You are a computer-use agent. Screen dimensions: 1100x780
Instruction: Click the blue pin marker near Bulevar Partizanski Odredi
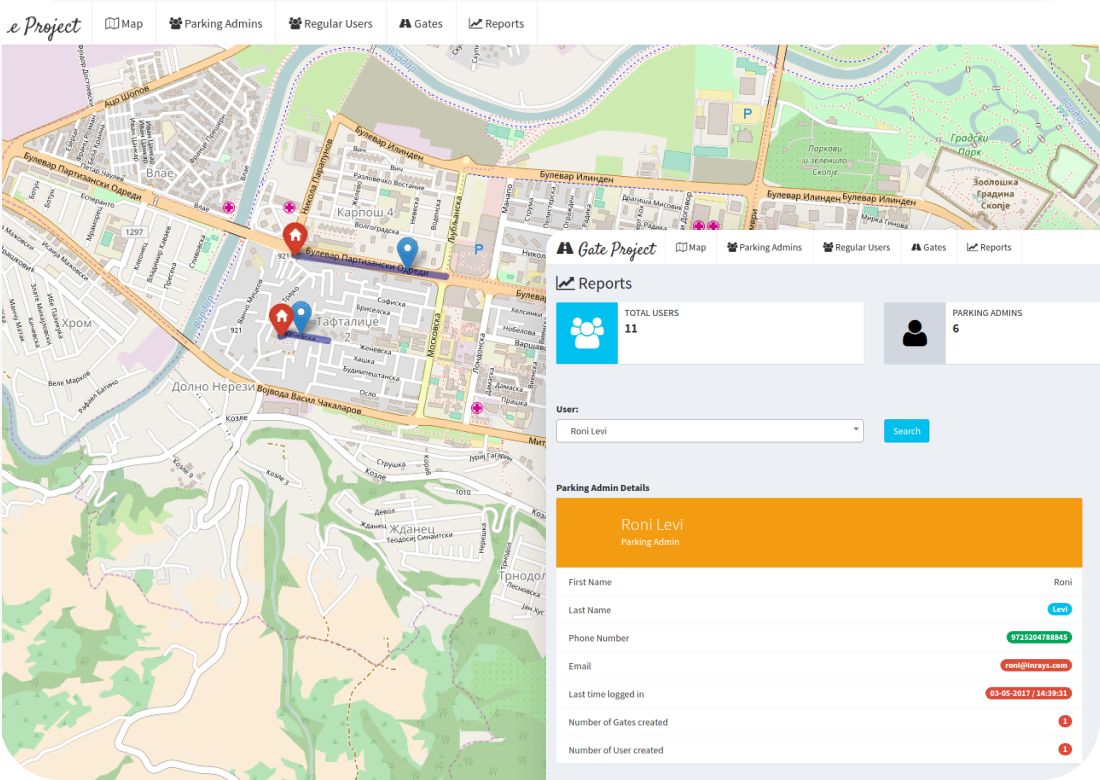click(x=407, y=252)
